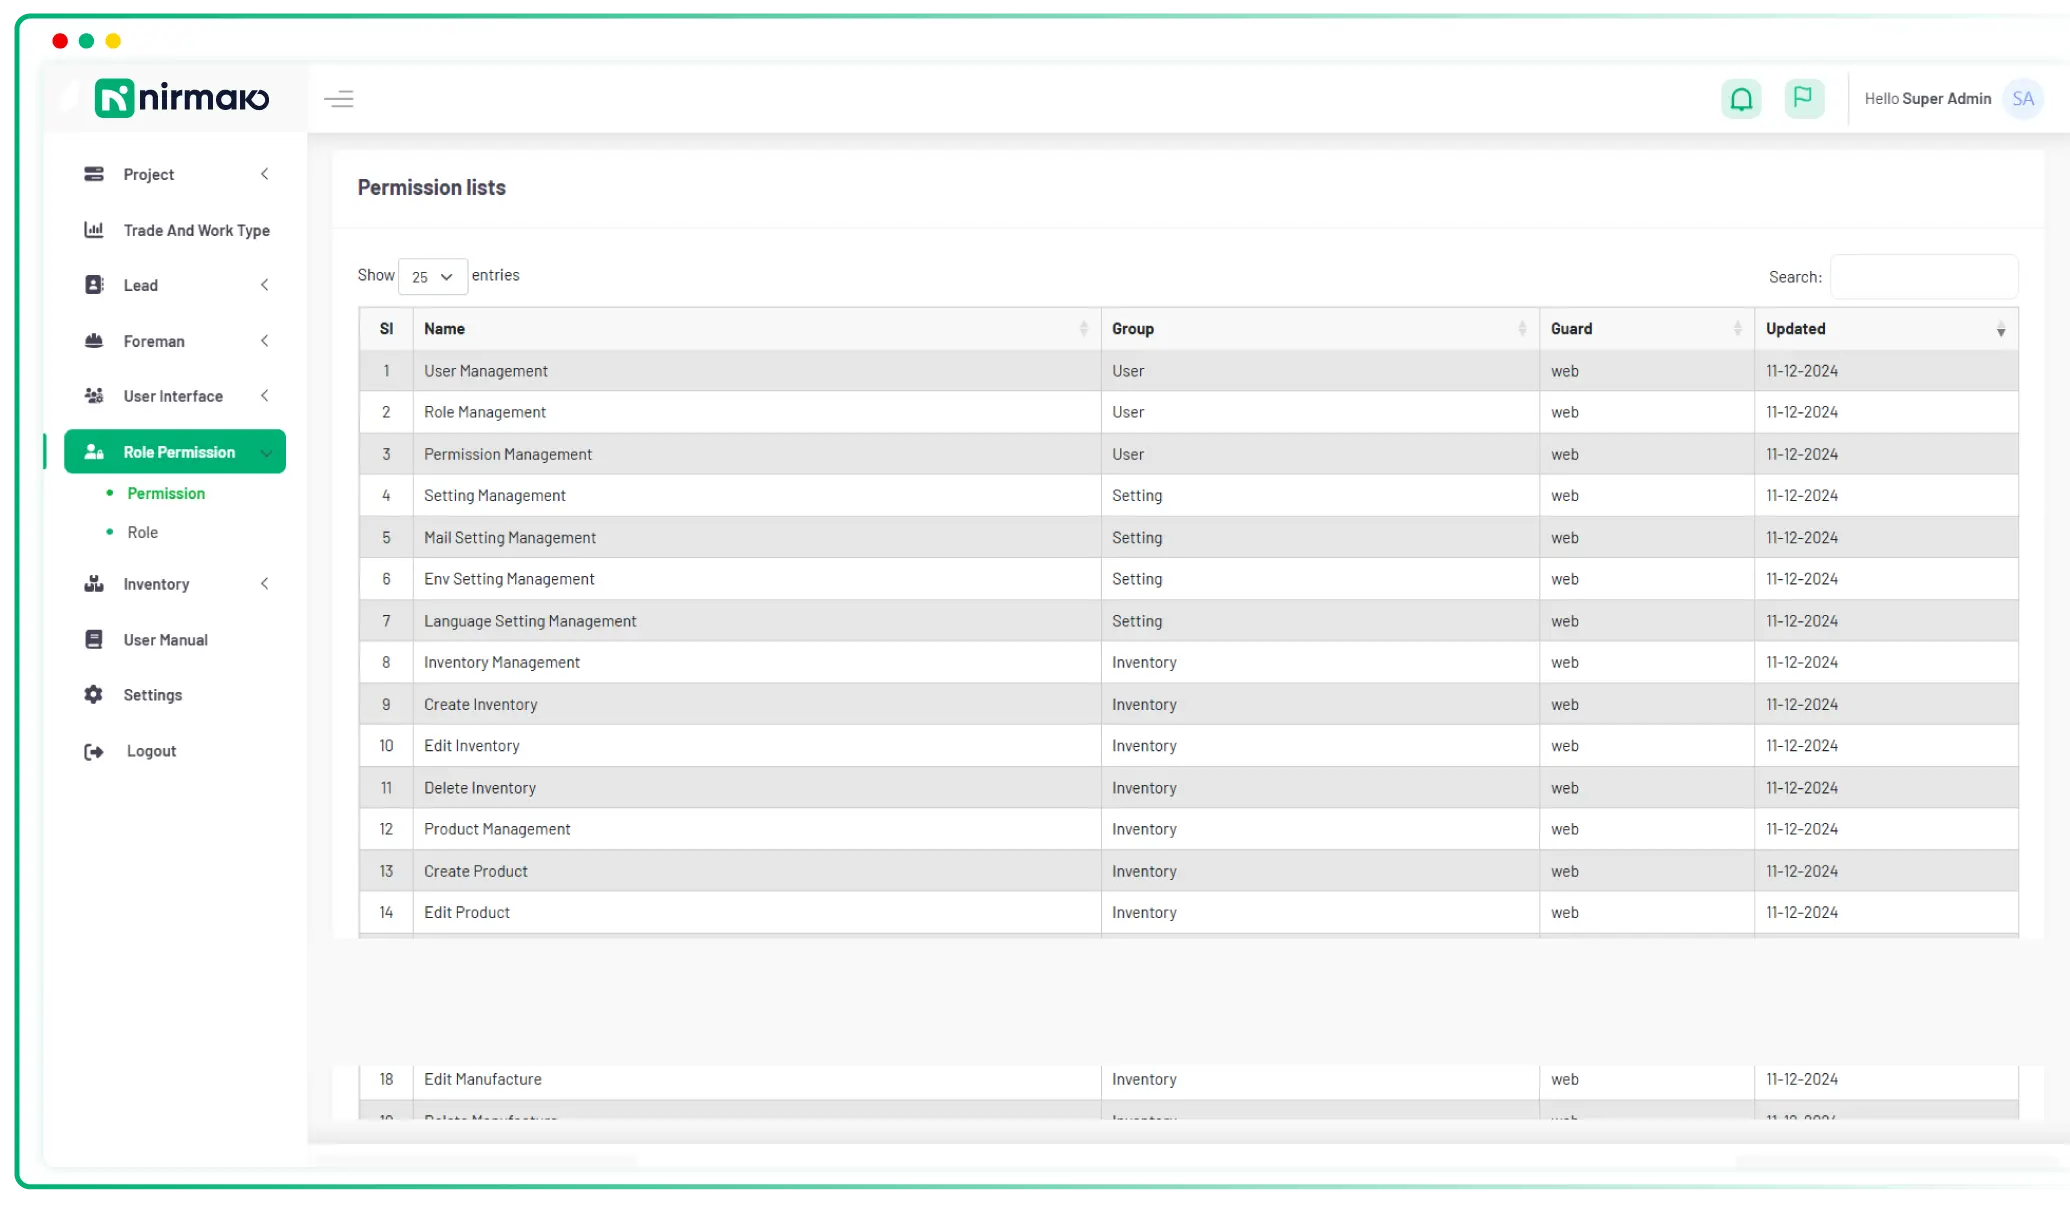Open the Role submenu item
This screenshot has height=1215, width=2070.
(143, 532)
